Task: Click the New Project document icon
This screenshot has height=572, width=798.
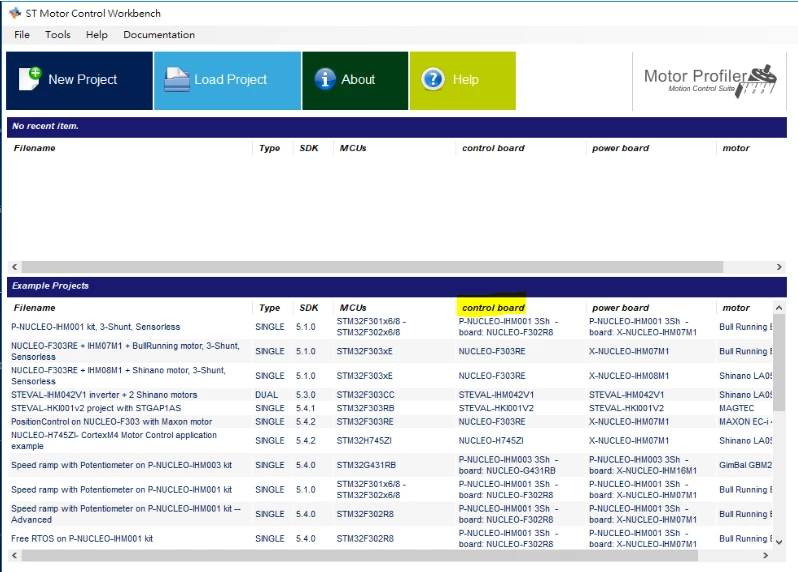Action: coord(30,79)
